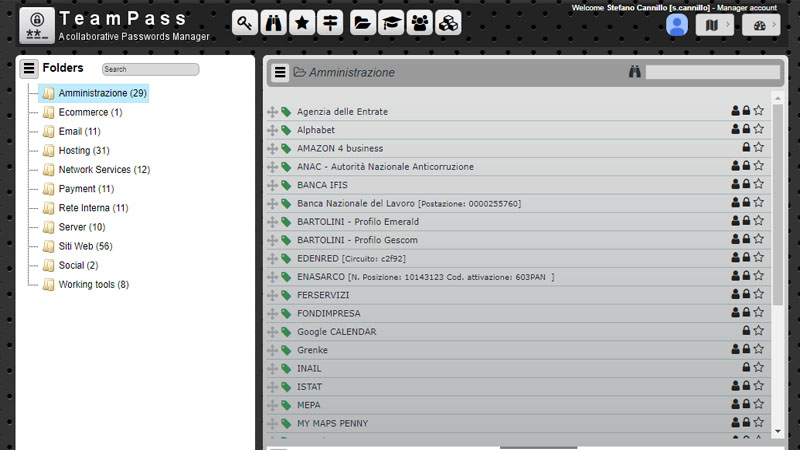Select the Hosting (31) folder
This screenshot has width=800, height=450.
click(84, 151)
